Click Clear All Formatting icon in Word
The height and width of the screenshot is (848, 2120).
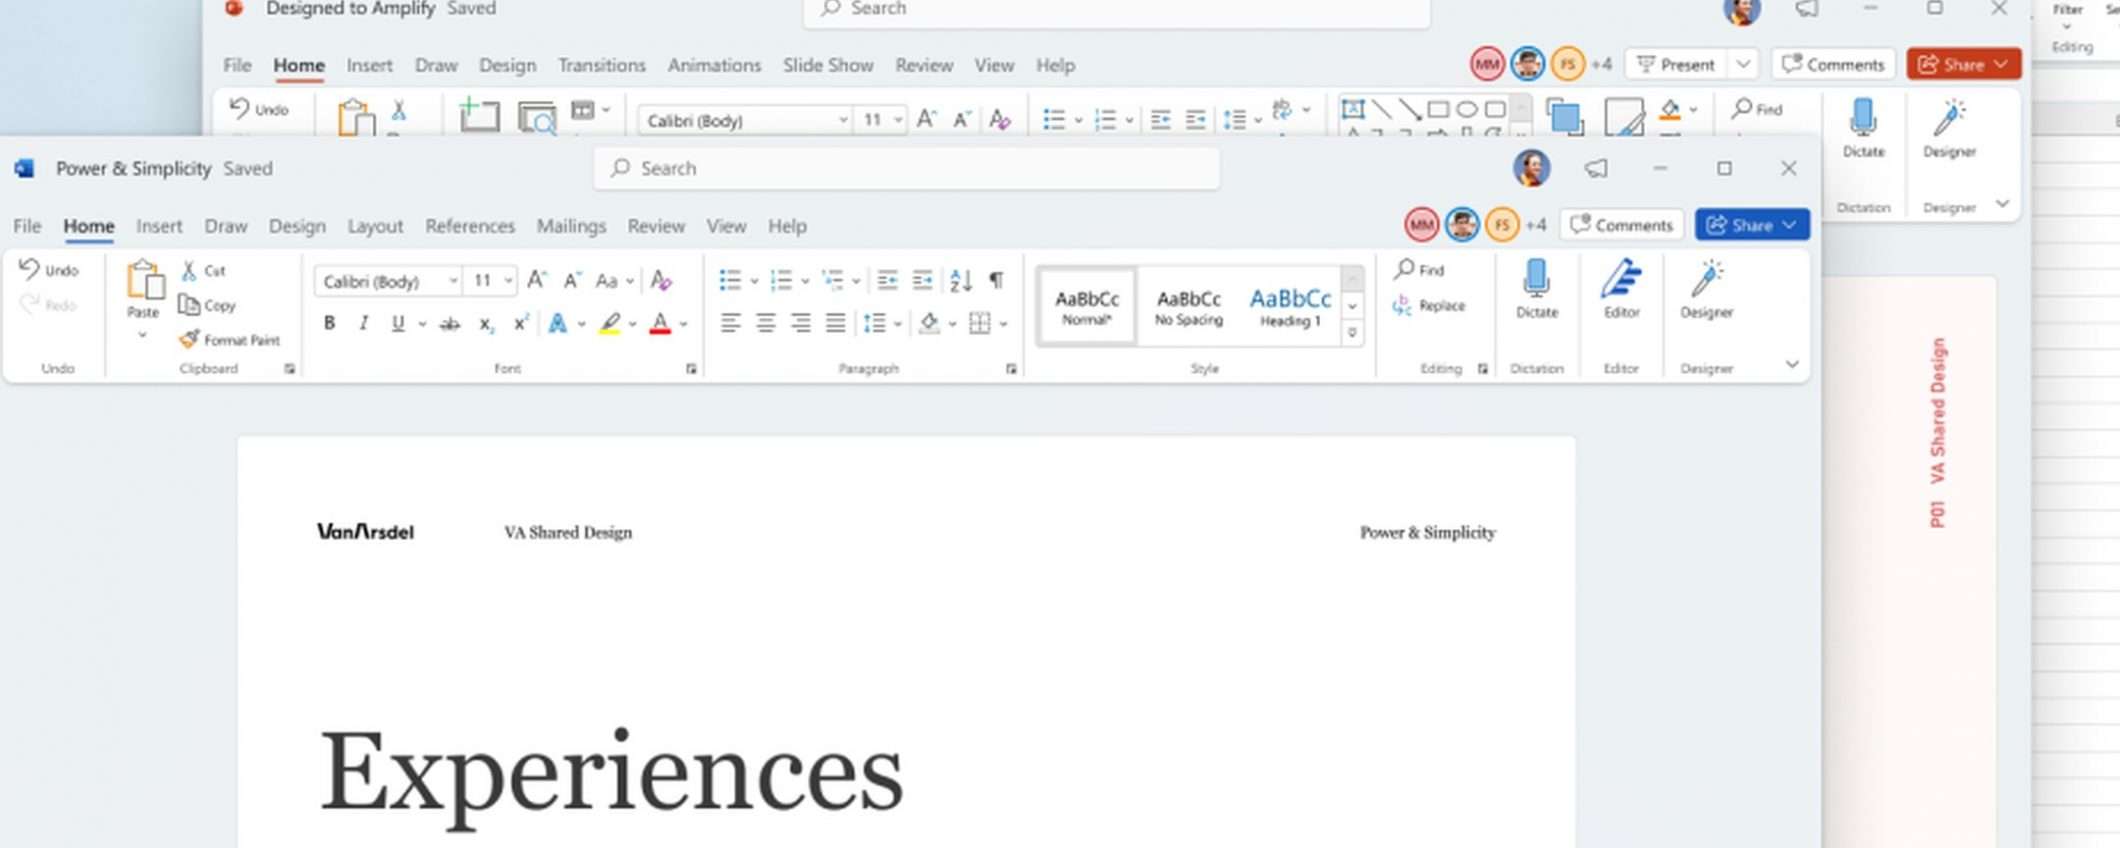tap(661, 280)
